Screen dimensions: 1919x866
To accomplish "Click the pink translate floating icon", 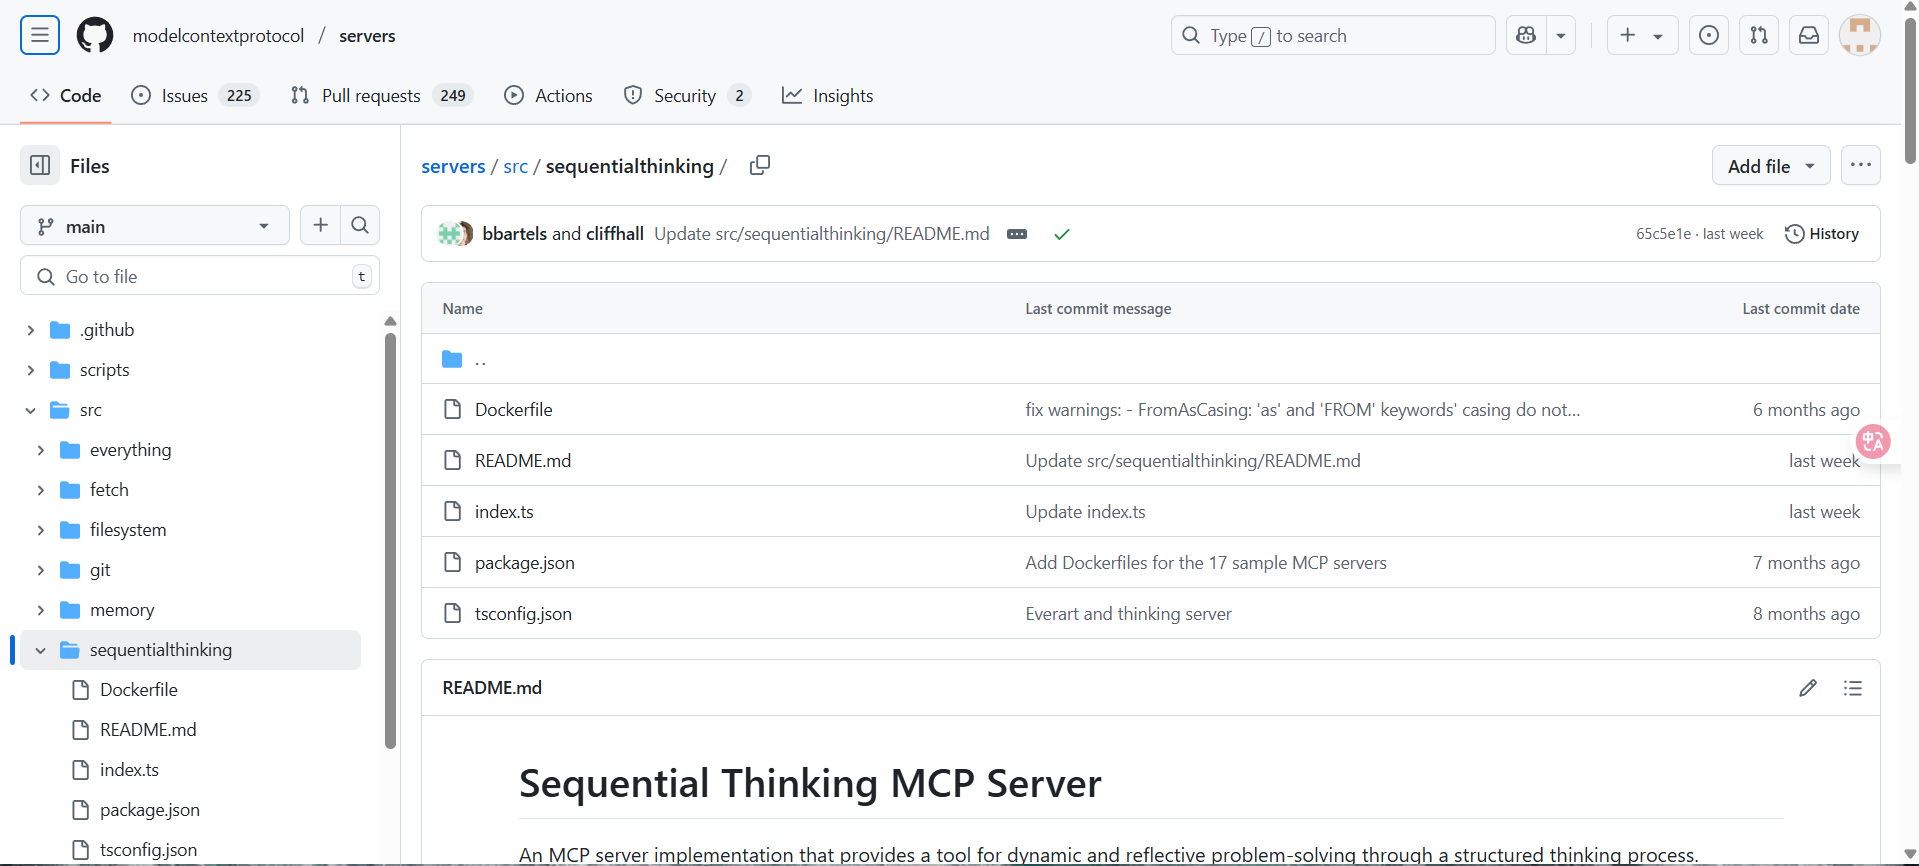I will (x=1873, y=441).
